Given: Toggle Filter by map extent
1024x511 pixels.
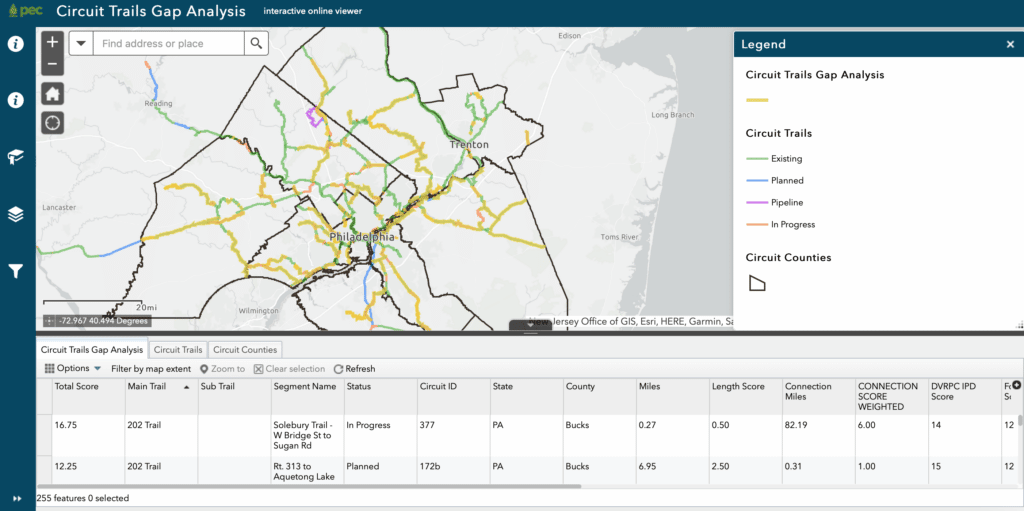Looking at the screenshot, I should coord(150,369).
